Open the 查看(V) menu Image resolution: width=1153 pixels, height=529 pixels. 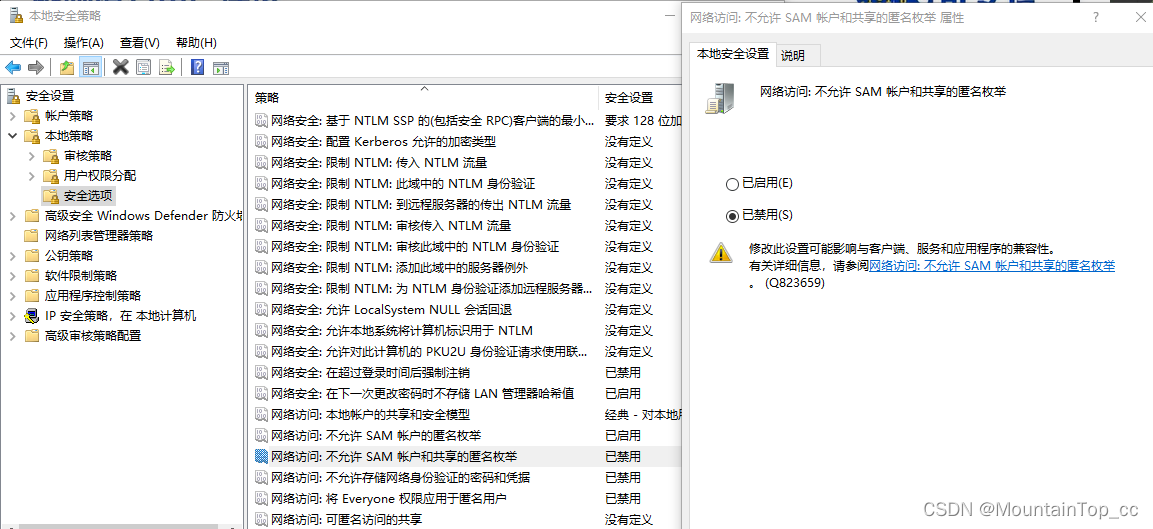(x=140, y=43)
